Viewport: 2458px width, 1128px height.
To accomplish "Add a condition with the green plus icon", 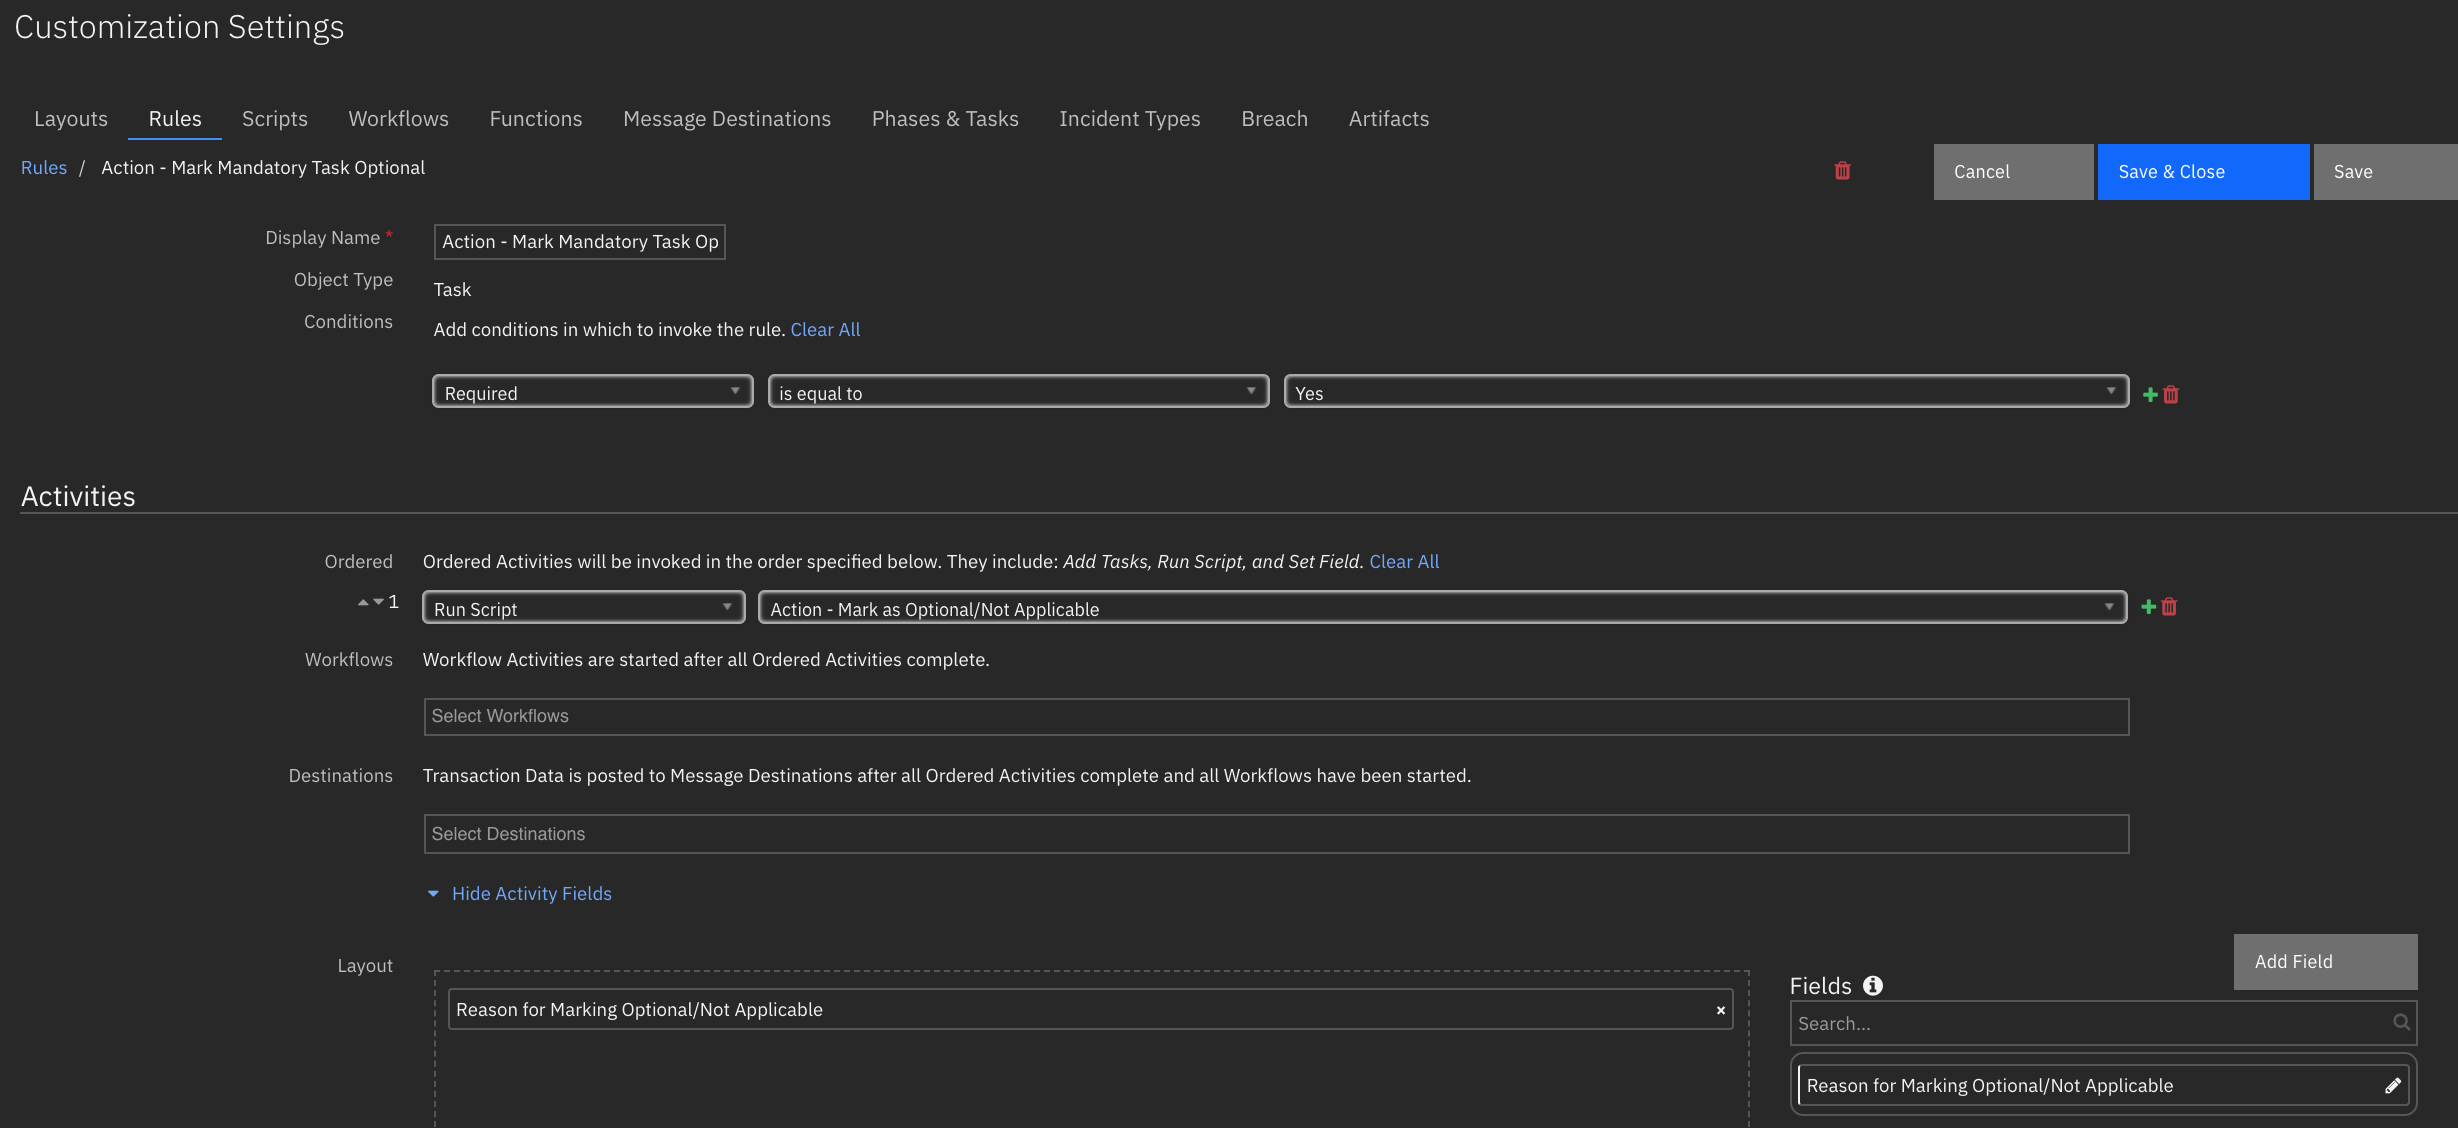I will click(x=2150, y=395).
